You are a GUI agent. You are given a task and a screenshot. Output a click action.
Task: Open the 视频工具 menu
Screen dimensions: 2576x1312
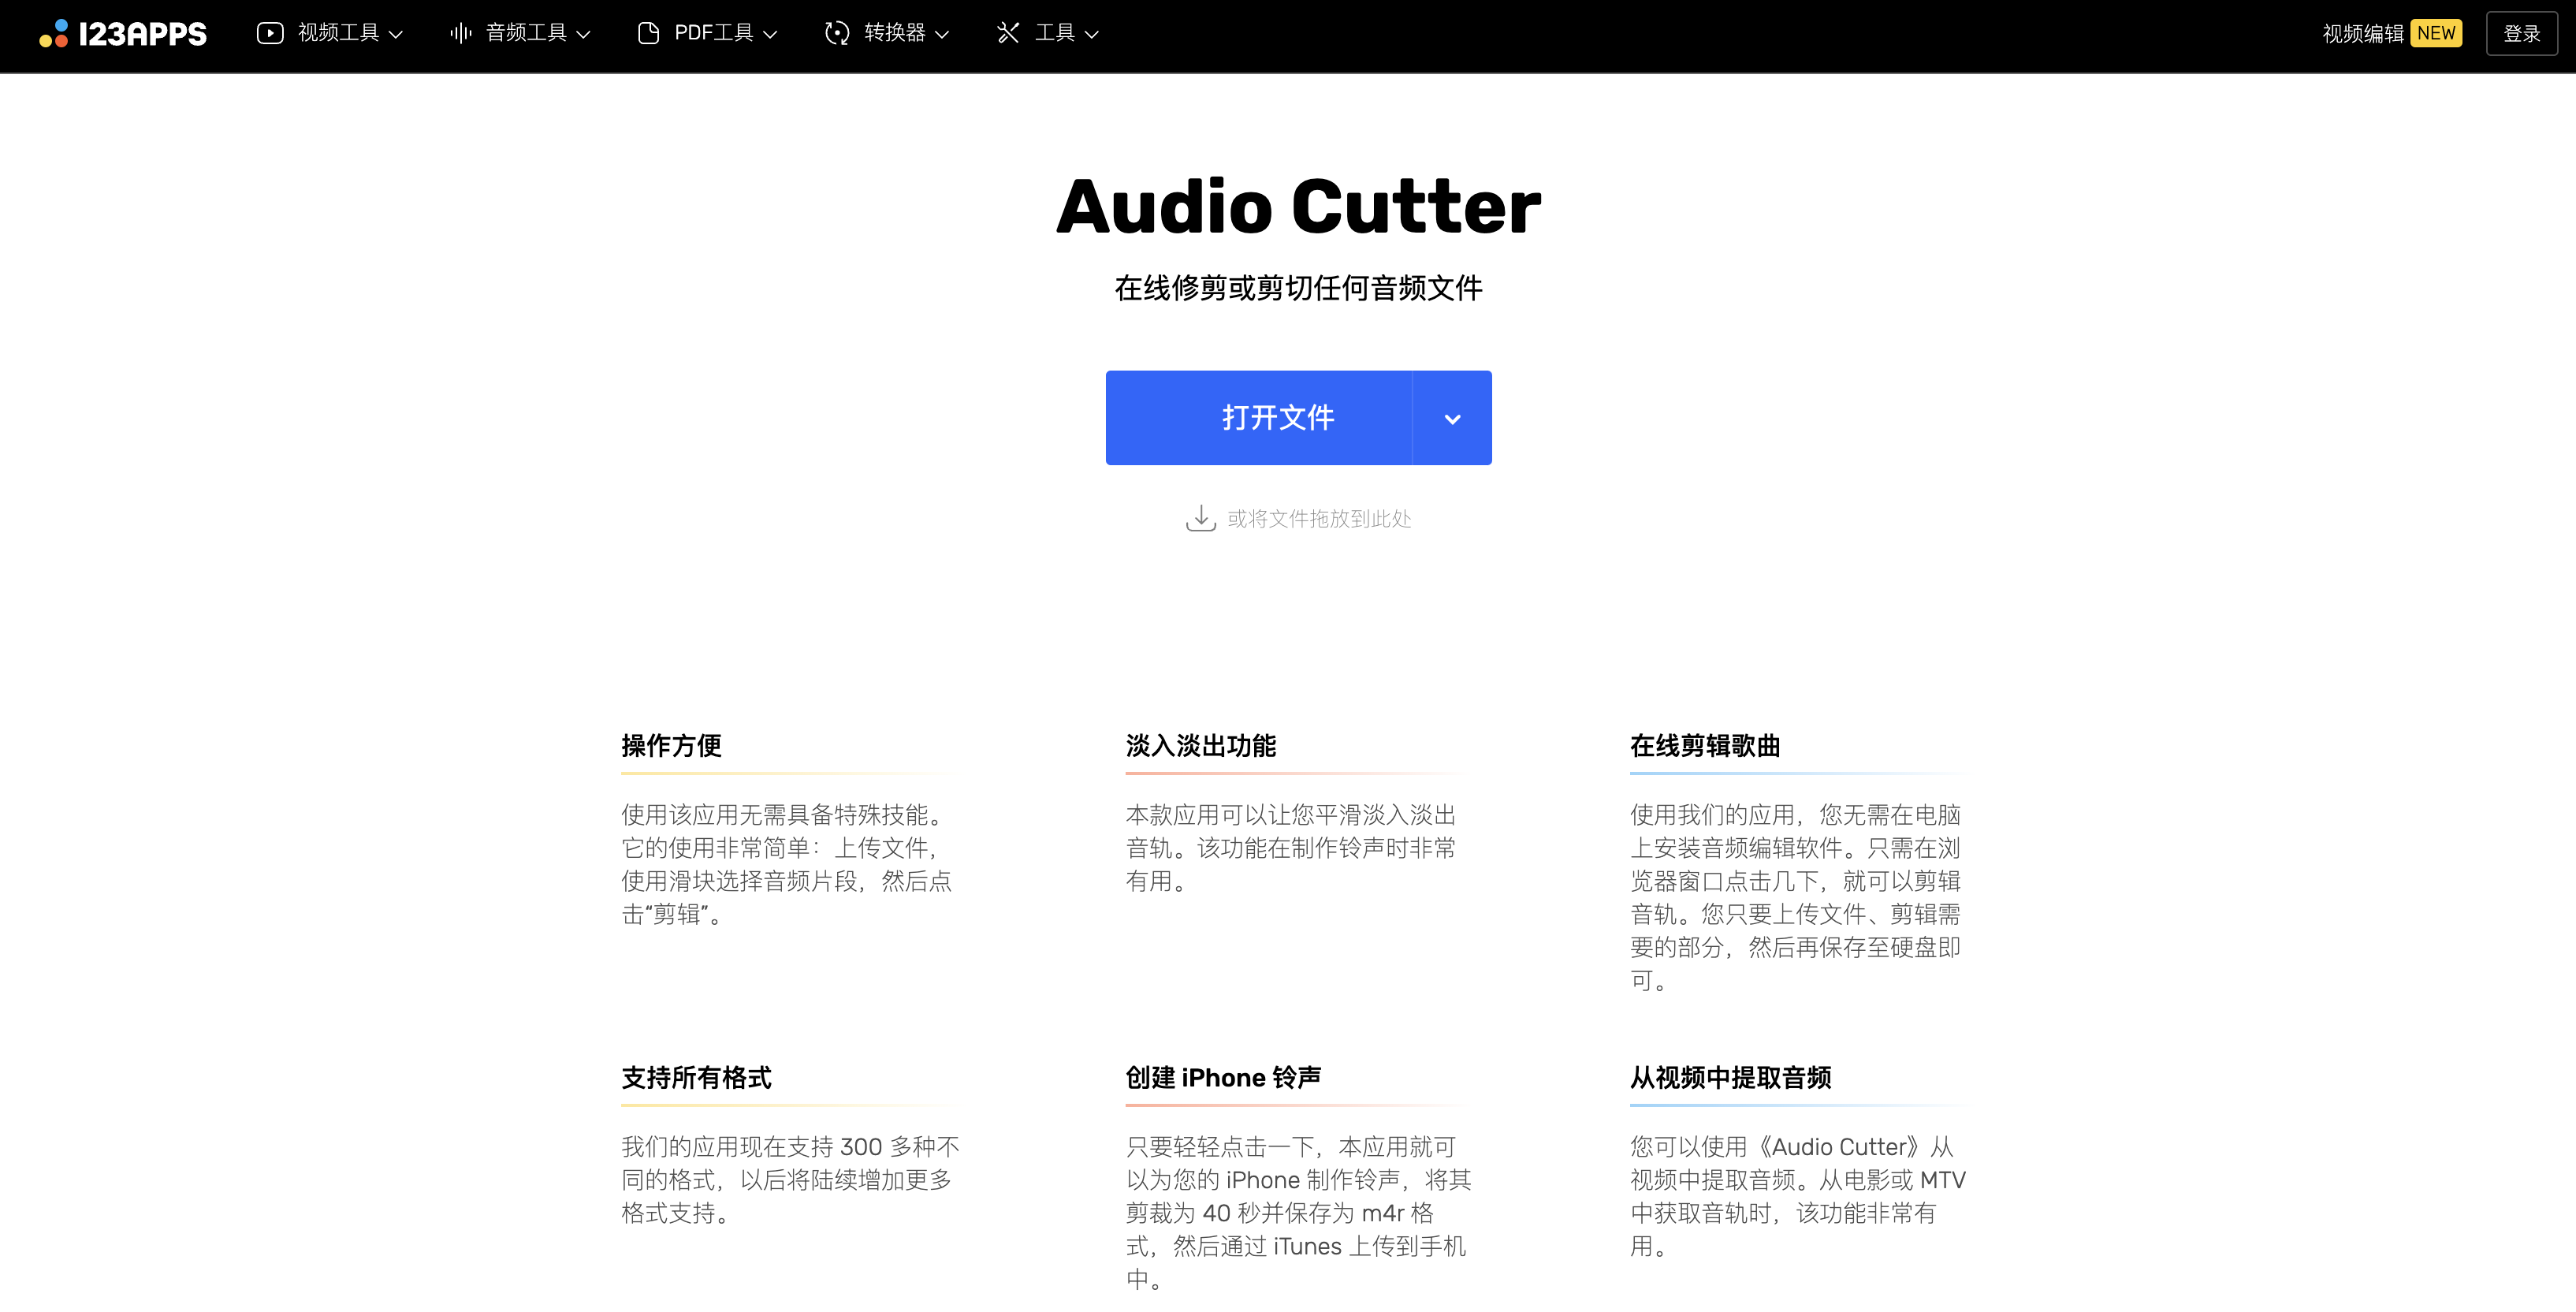click(x=330, y=33)
